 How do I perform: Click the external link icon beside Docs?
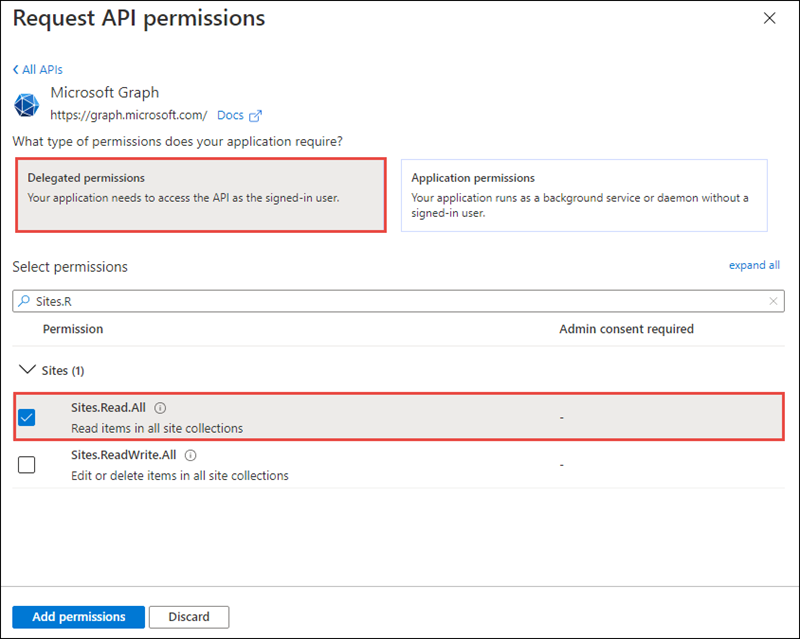click(255, 116)
